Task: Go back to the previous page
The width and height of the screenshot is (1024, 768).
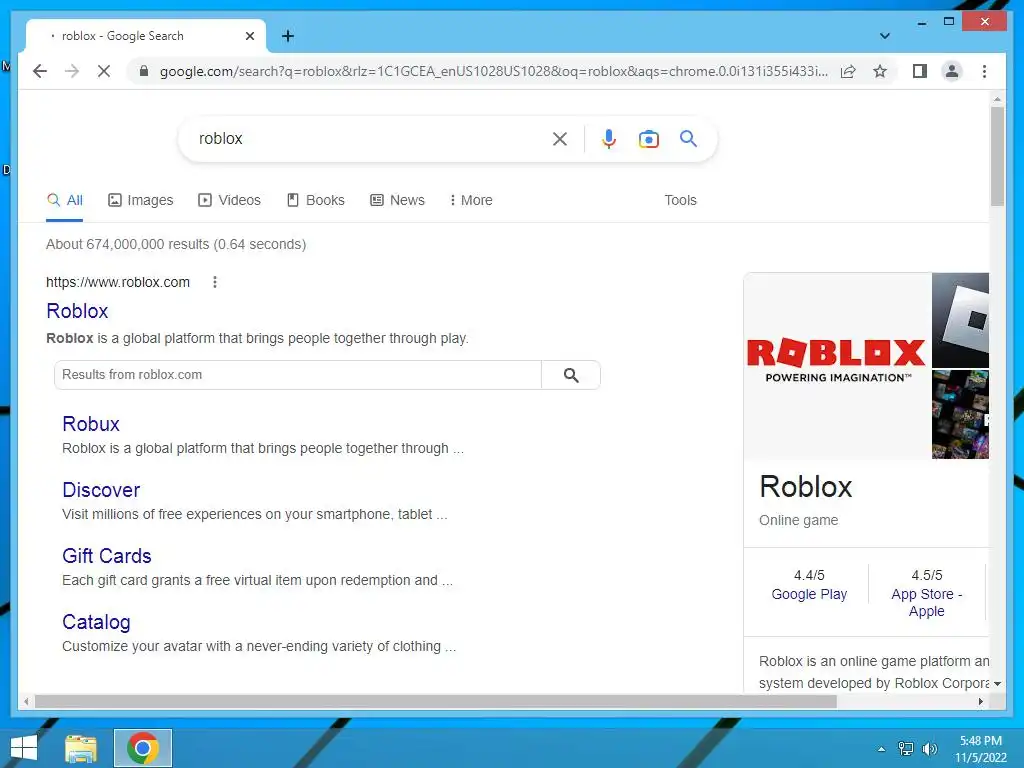Action: point(40,71)
